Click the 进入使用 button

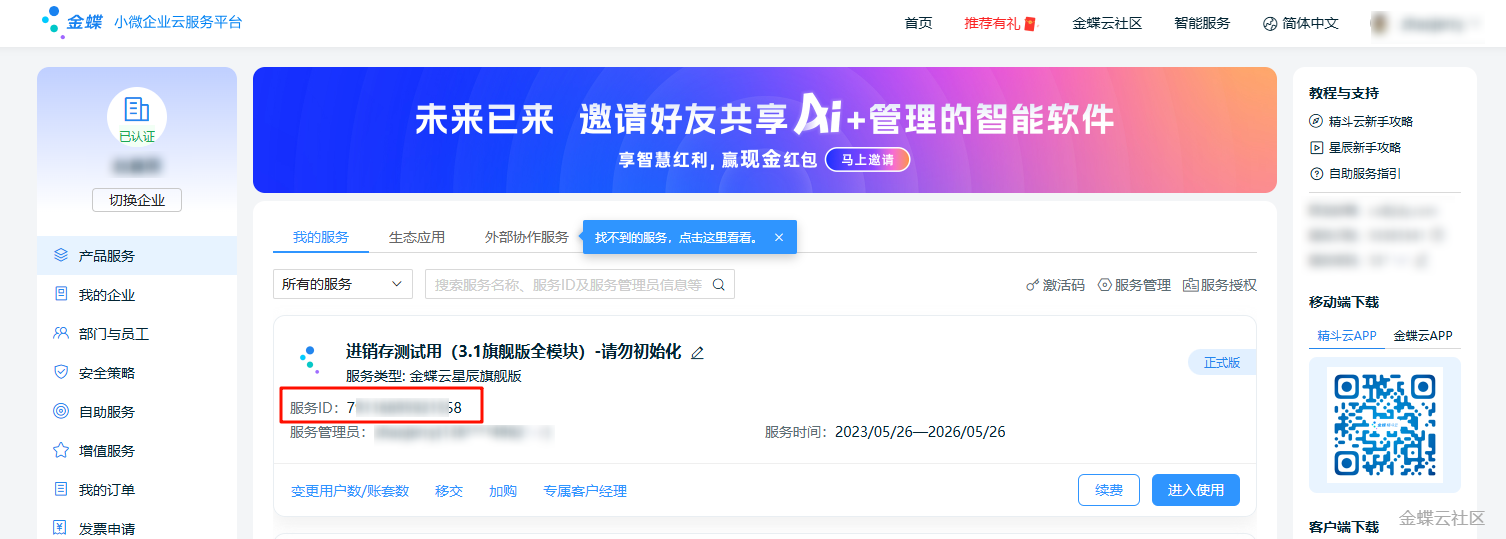click(1196, 490)
